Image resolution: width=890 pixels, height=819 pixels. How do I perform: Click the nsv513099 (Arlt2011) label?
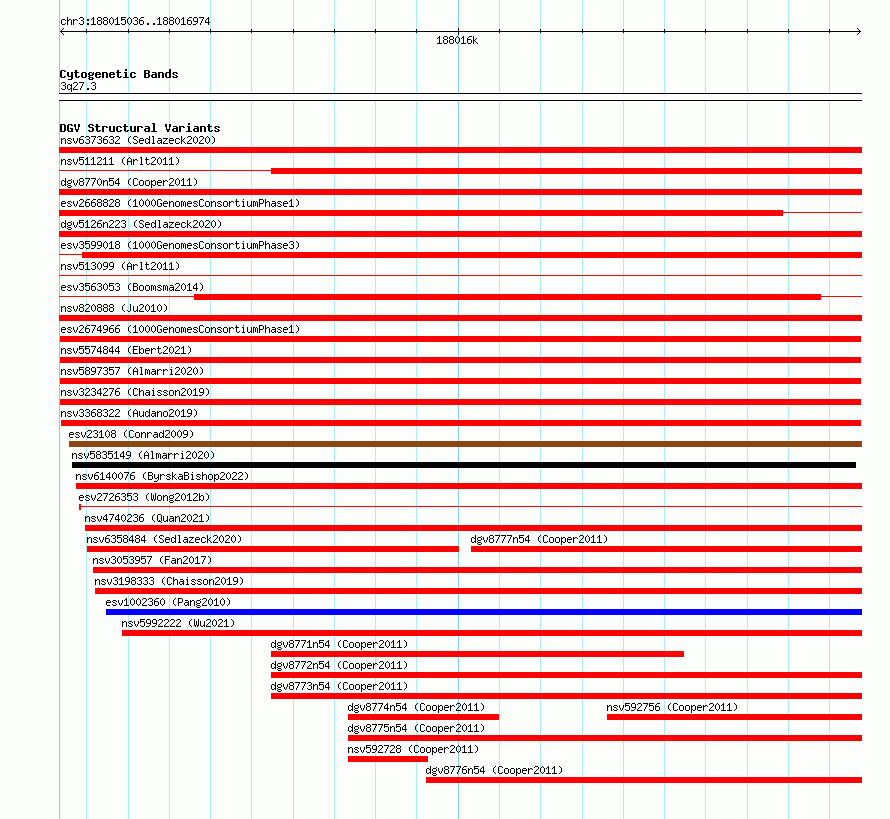tap(120, 266)
